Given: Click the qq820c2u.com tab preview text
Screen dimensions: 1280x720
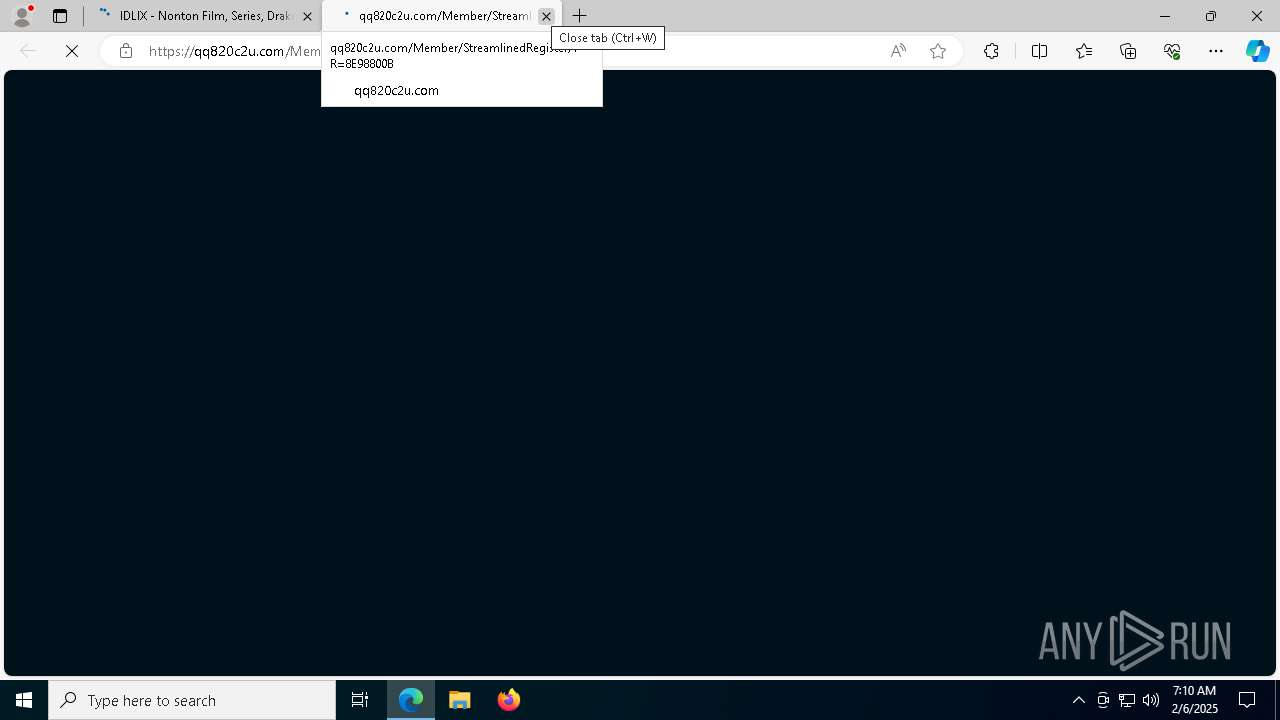Looking at the screenshot, I should click(396, 90).
